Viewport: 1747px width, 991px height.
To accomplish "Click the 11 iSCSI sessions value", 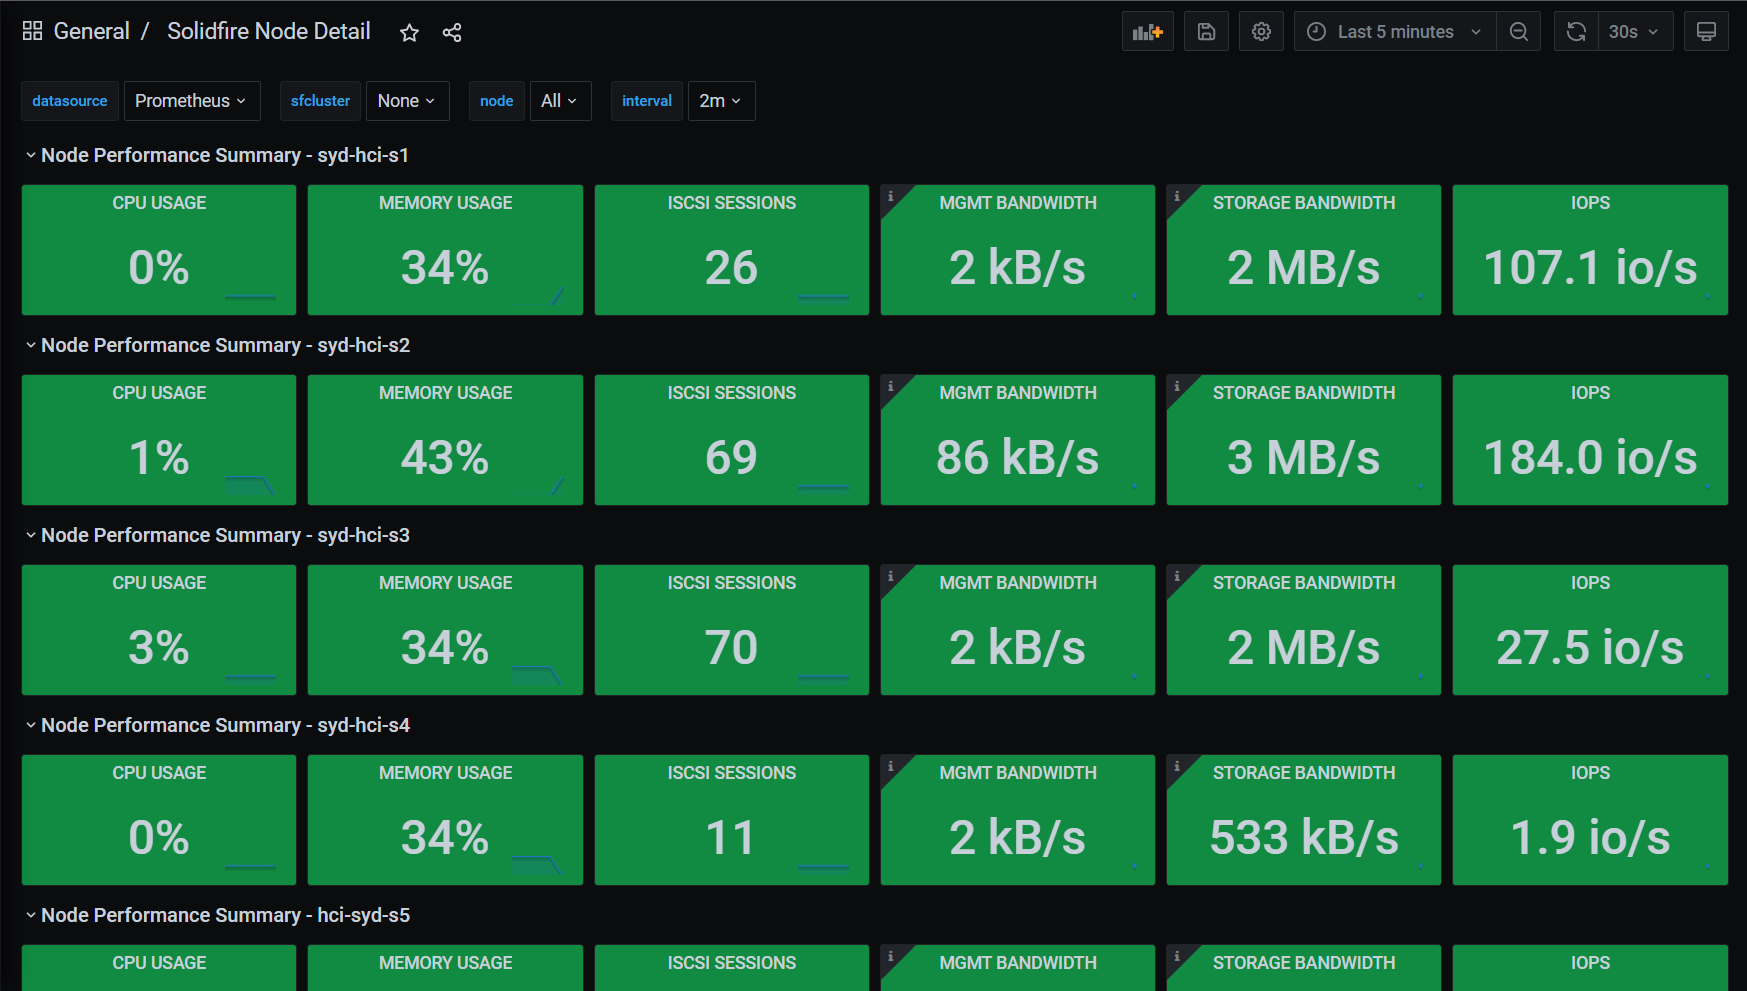I will (731, 838).
